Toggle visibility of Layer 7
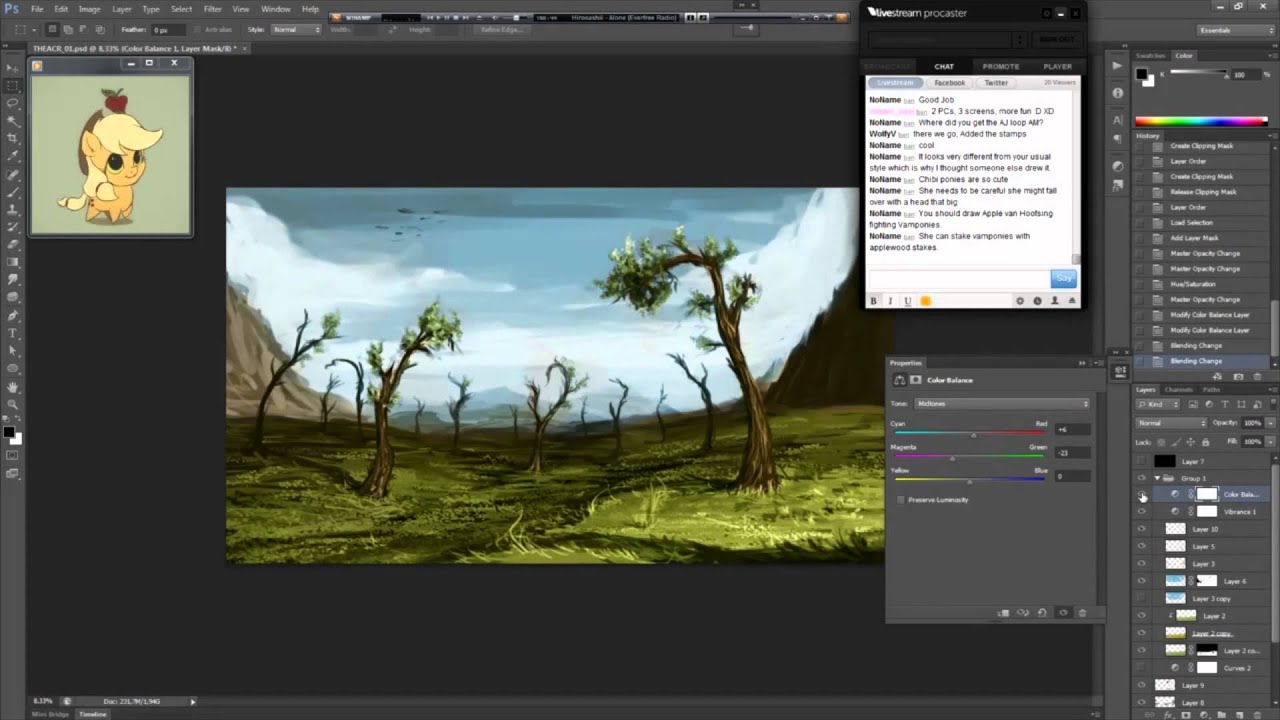This screenshot has height=720, width=1280. pos(1142,461)
